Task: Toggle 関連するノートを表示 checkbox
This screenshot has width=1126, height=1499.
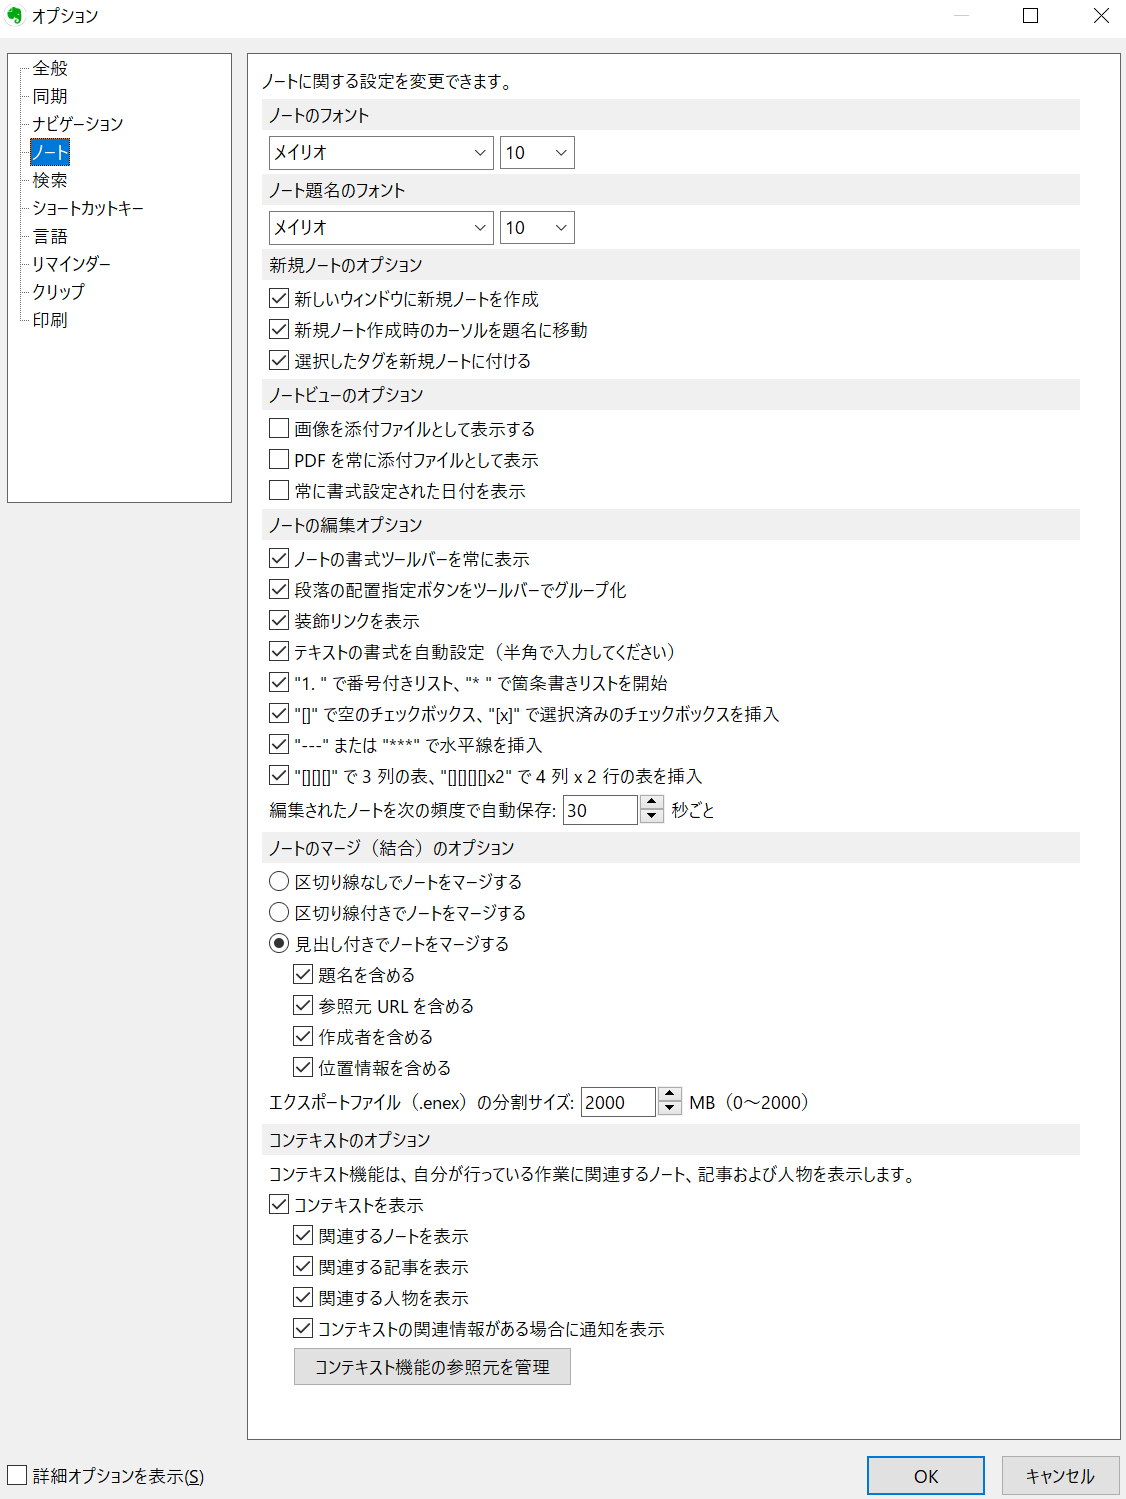Action: pyautogui.click(x=303, y=1235)
